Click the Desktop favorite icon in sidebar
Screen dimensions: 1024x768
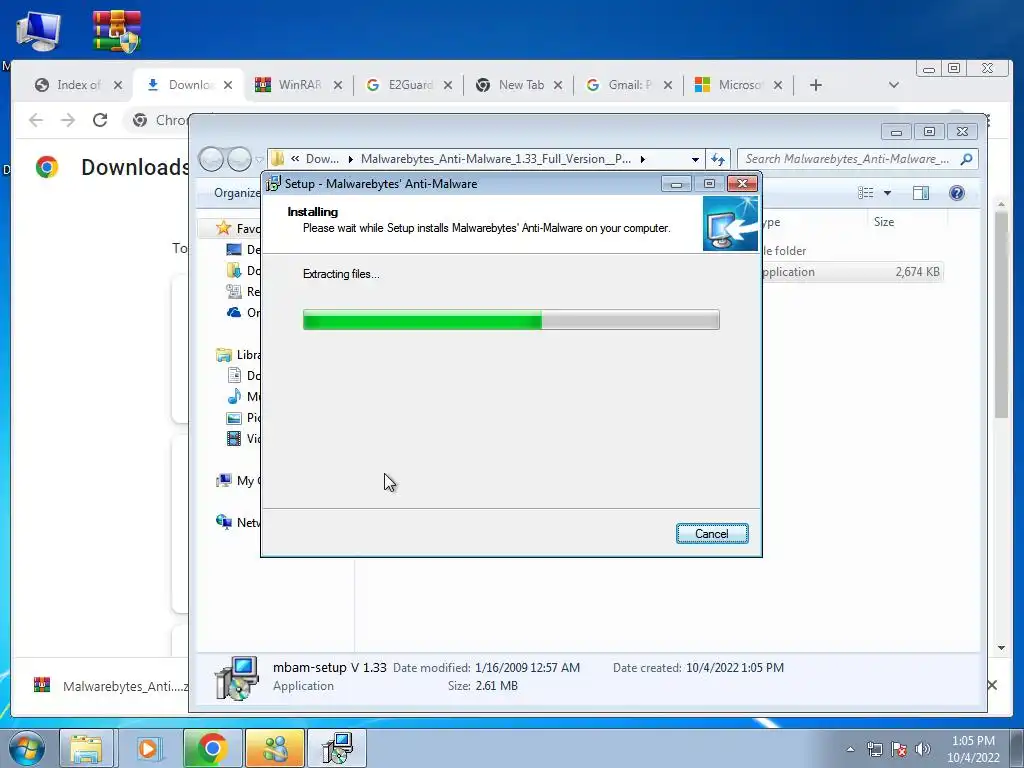(234, 249)
